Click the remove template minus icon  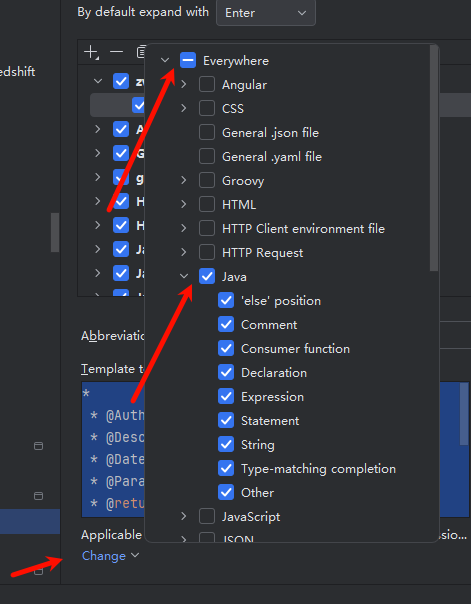pyautogui.click(x=116, y=52)
